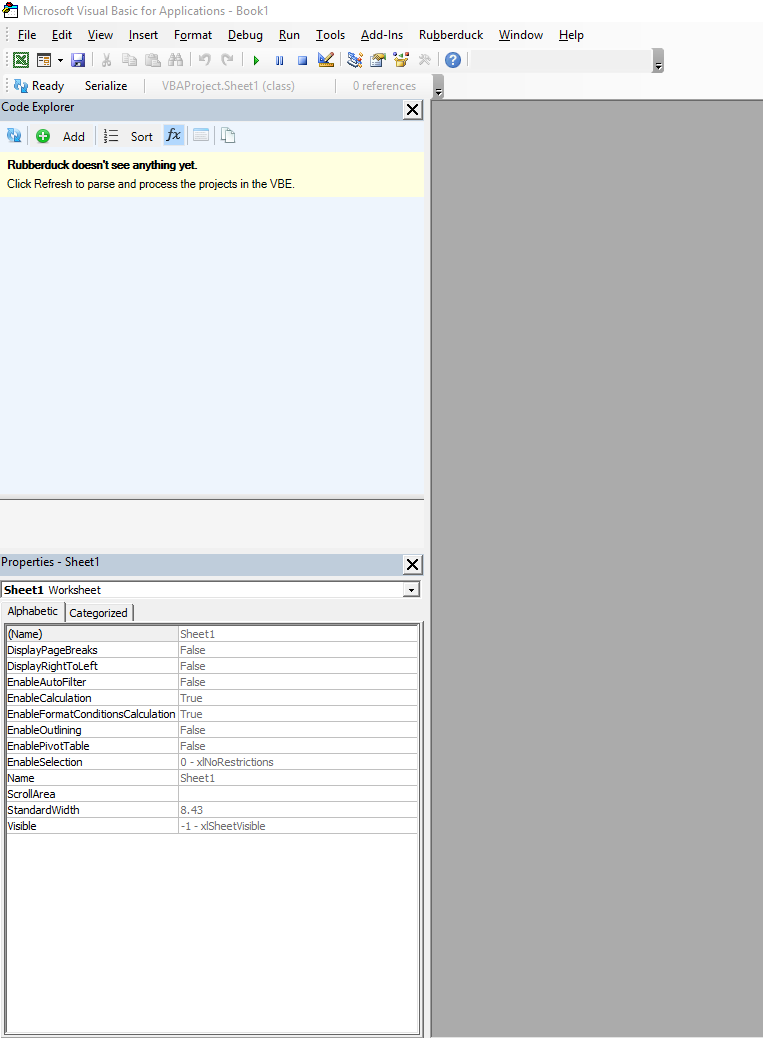Click the Break pause icon
Screen dimensions: 763x1038
pos(279,60)
